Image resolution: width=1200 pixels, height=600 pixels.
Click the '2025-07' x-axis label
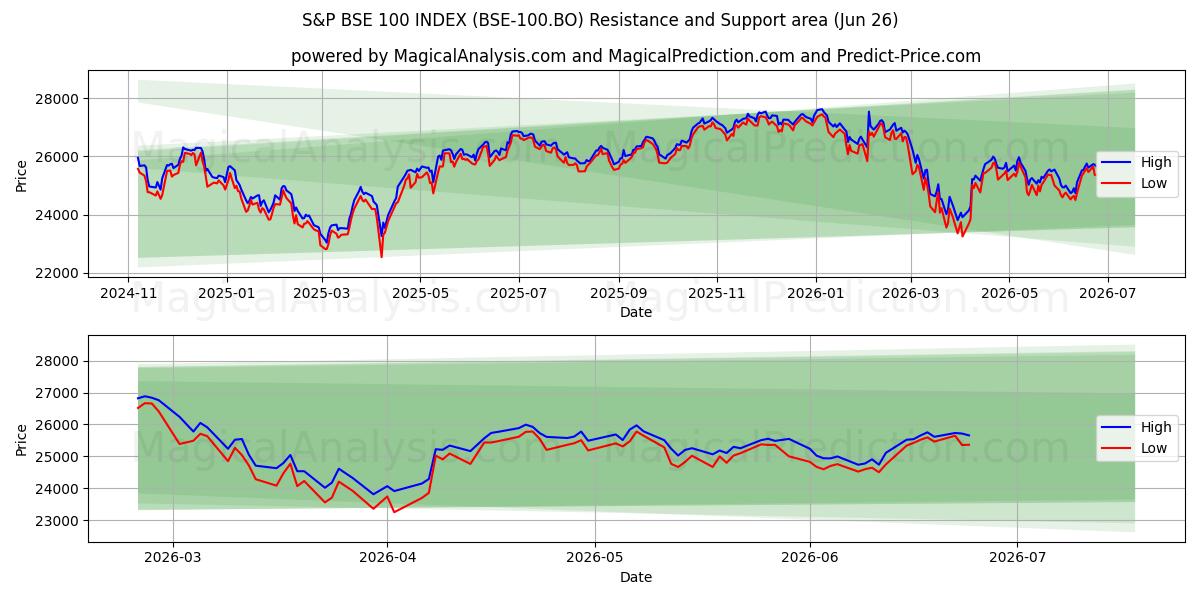click(x=518, y=294)
